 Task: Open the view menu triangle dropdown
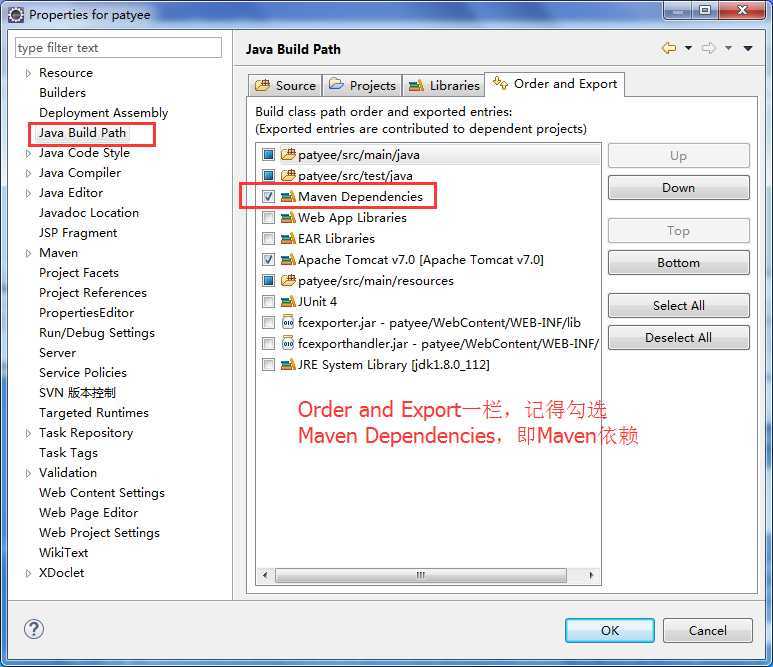(748, 48)
